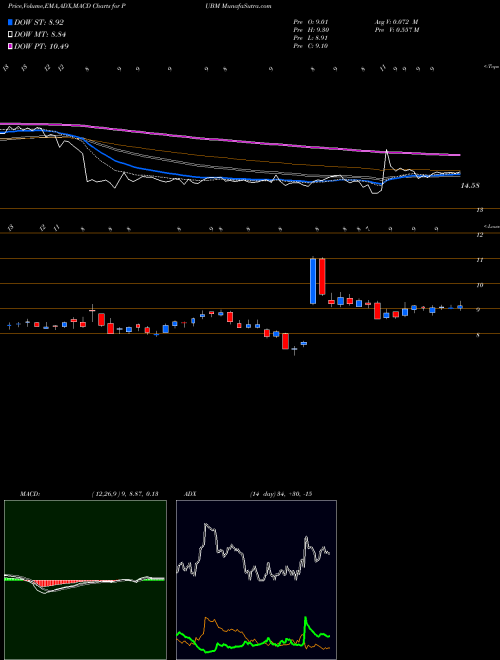This screenshot has height=660, width=500.
Task: Click the 13 price axis label
Action: tap(479, 210)
